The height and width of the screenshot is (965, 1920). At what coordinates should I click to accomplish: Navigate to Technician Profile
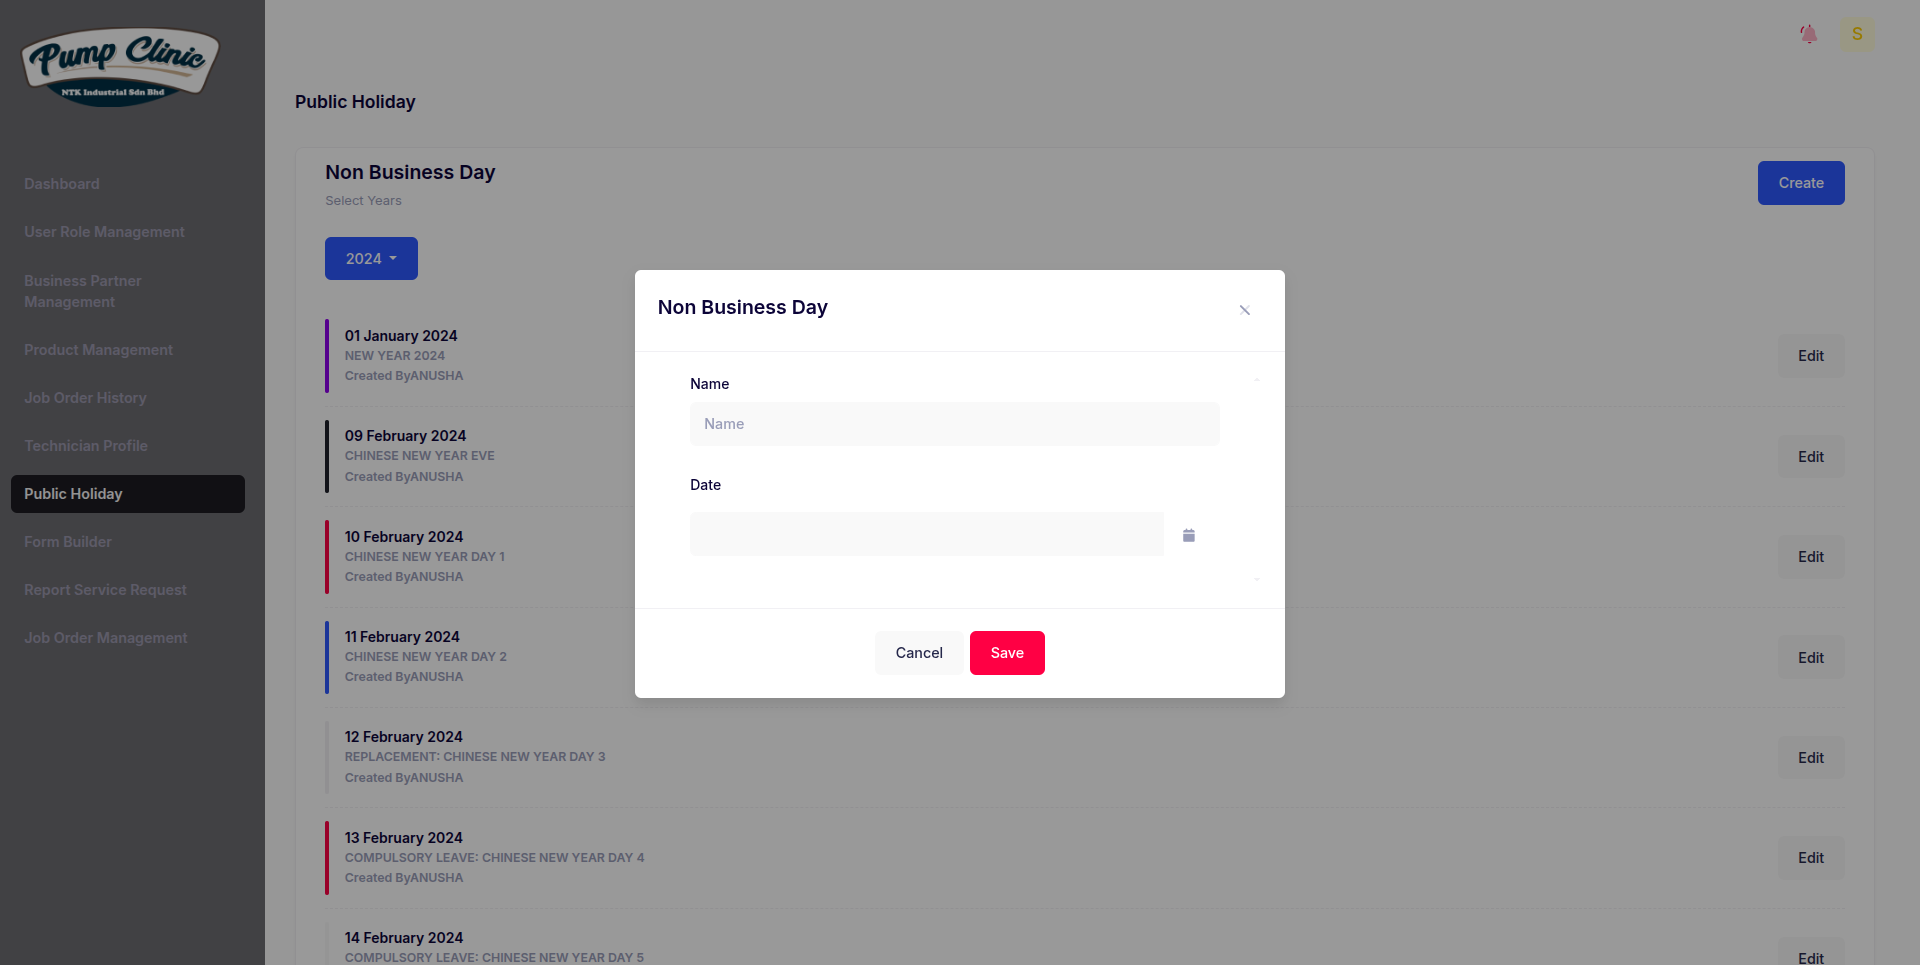coord(86,446)
